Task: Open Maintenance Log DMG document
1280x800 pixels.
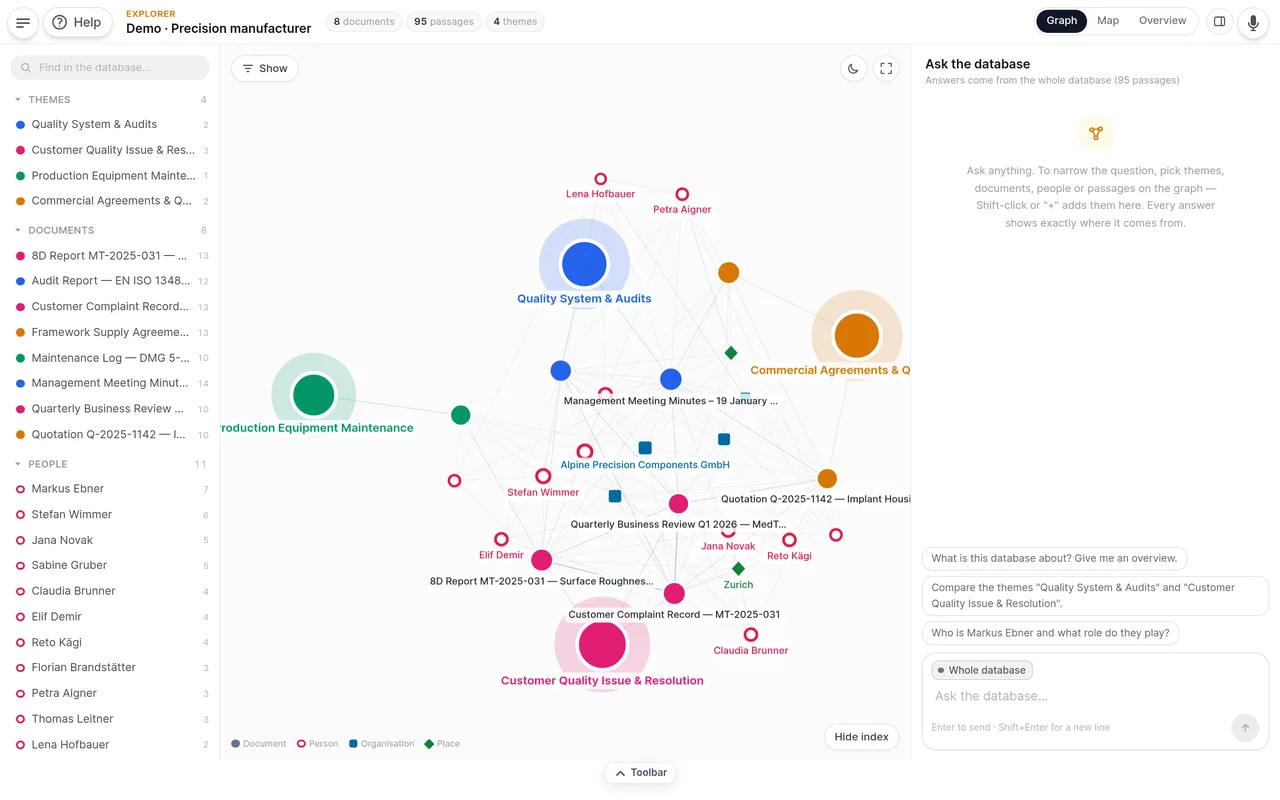Action: (110, 358)
